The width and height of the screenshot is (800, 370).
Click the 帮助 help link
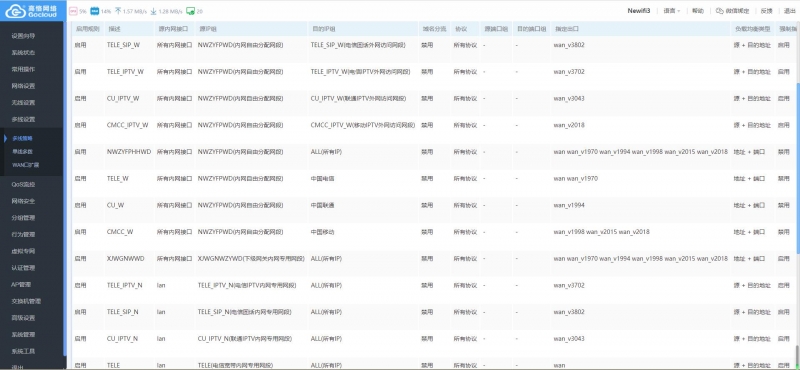[x=698, y=11]
